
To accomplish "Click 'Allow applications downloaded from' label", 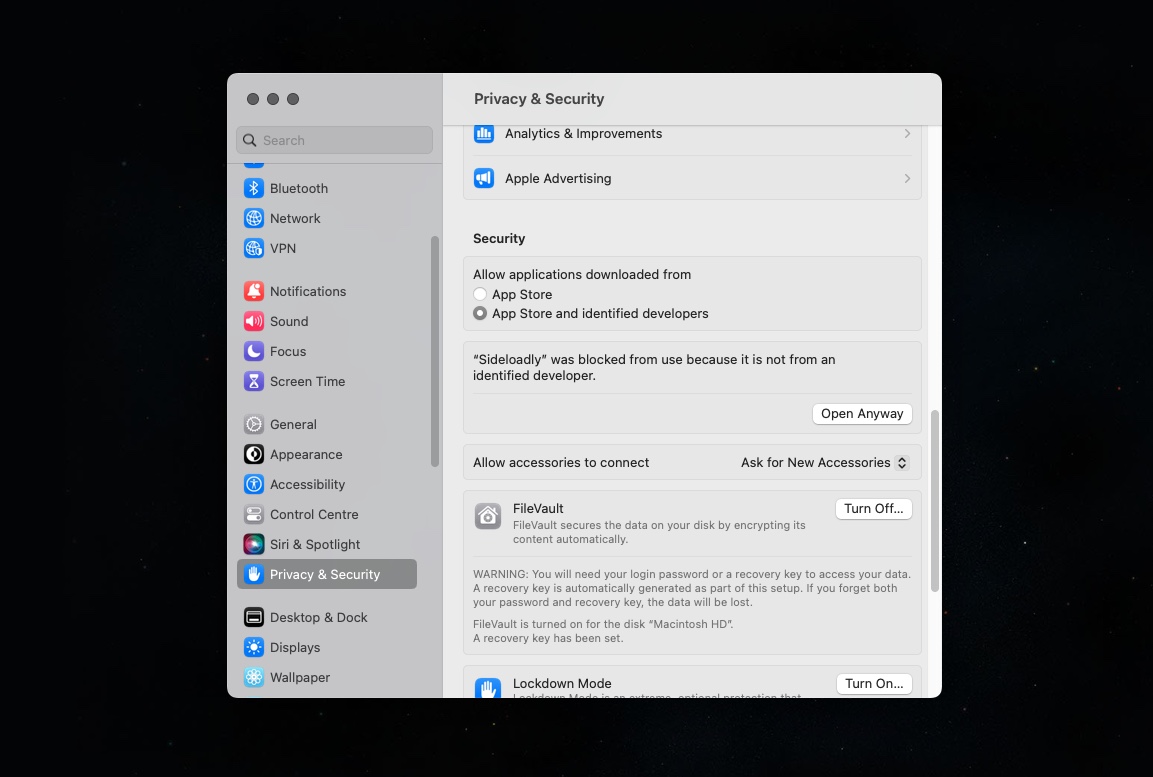I will pyautogui.click(x=582, y=274).
